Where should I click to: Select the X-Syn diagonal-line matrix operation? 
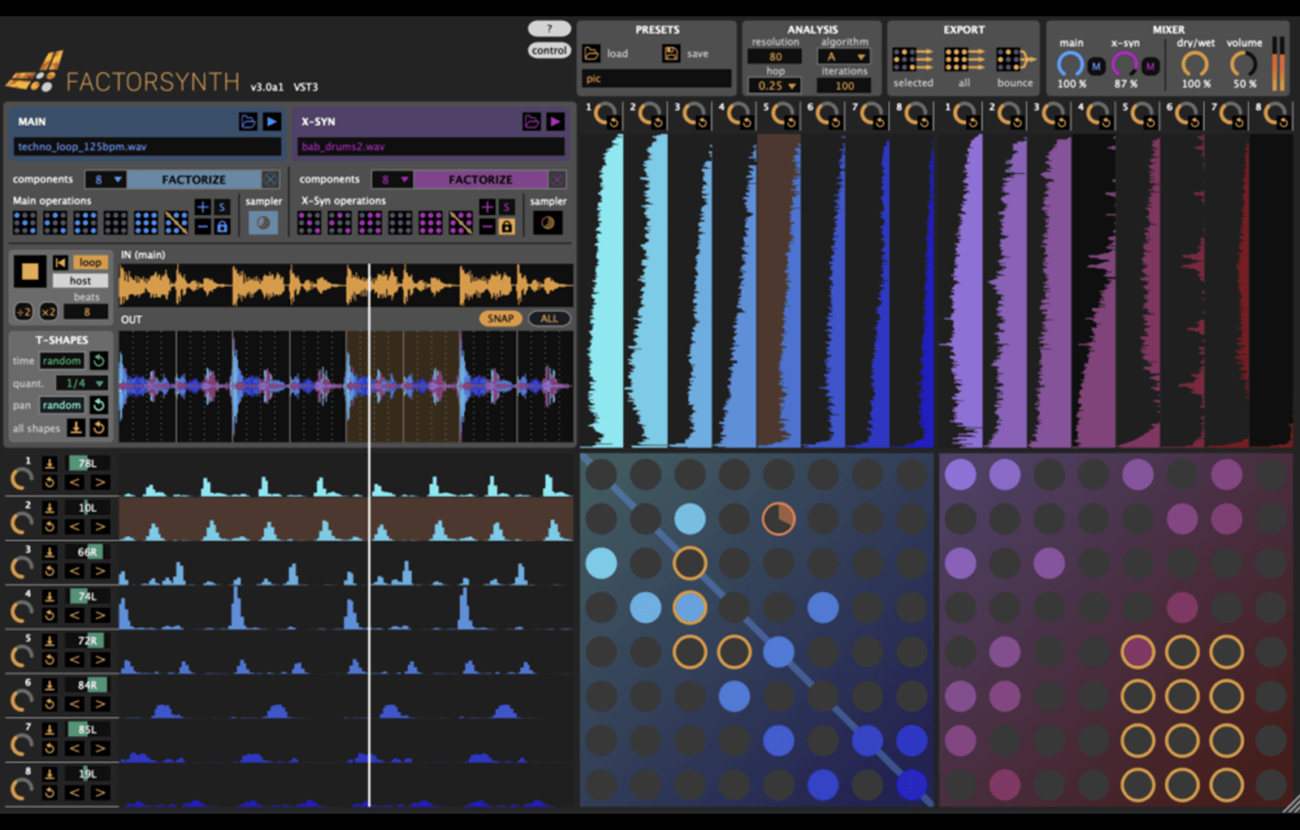point(461,222)
